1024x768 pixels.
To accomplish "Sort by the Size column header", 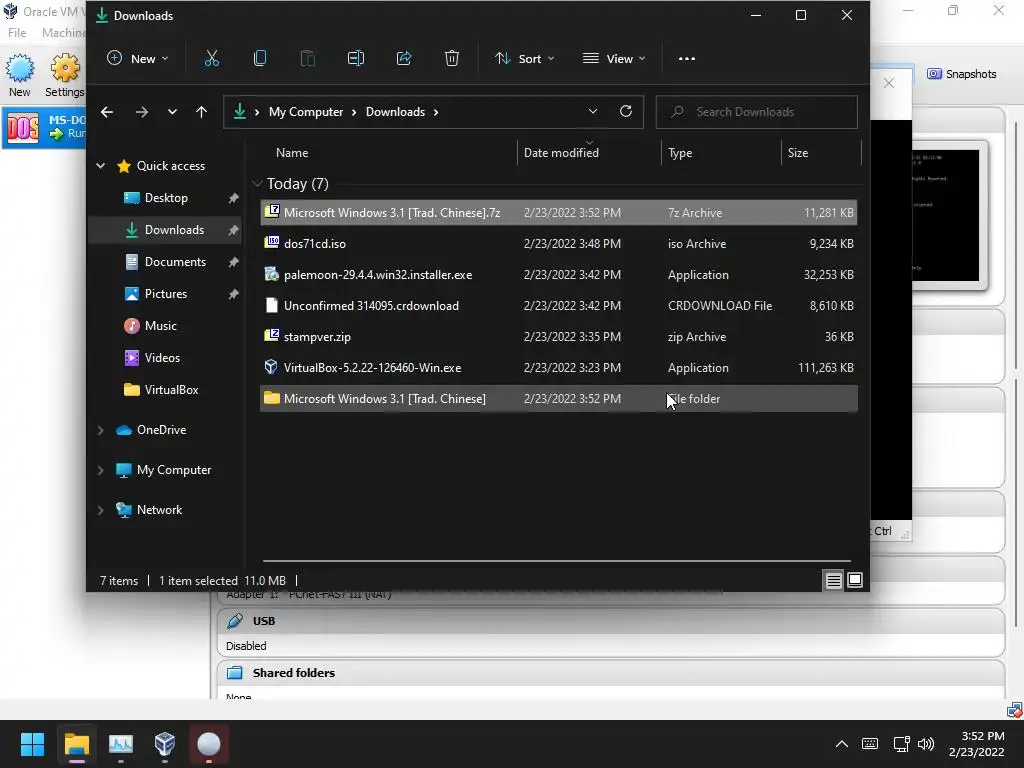I will coord(798,153).
